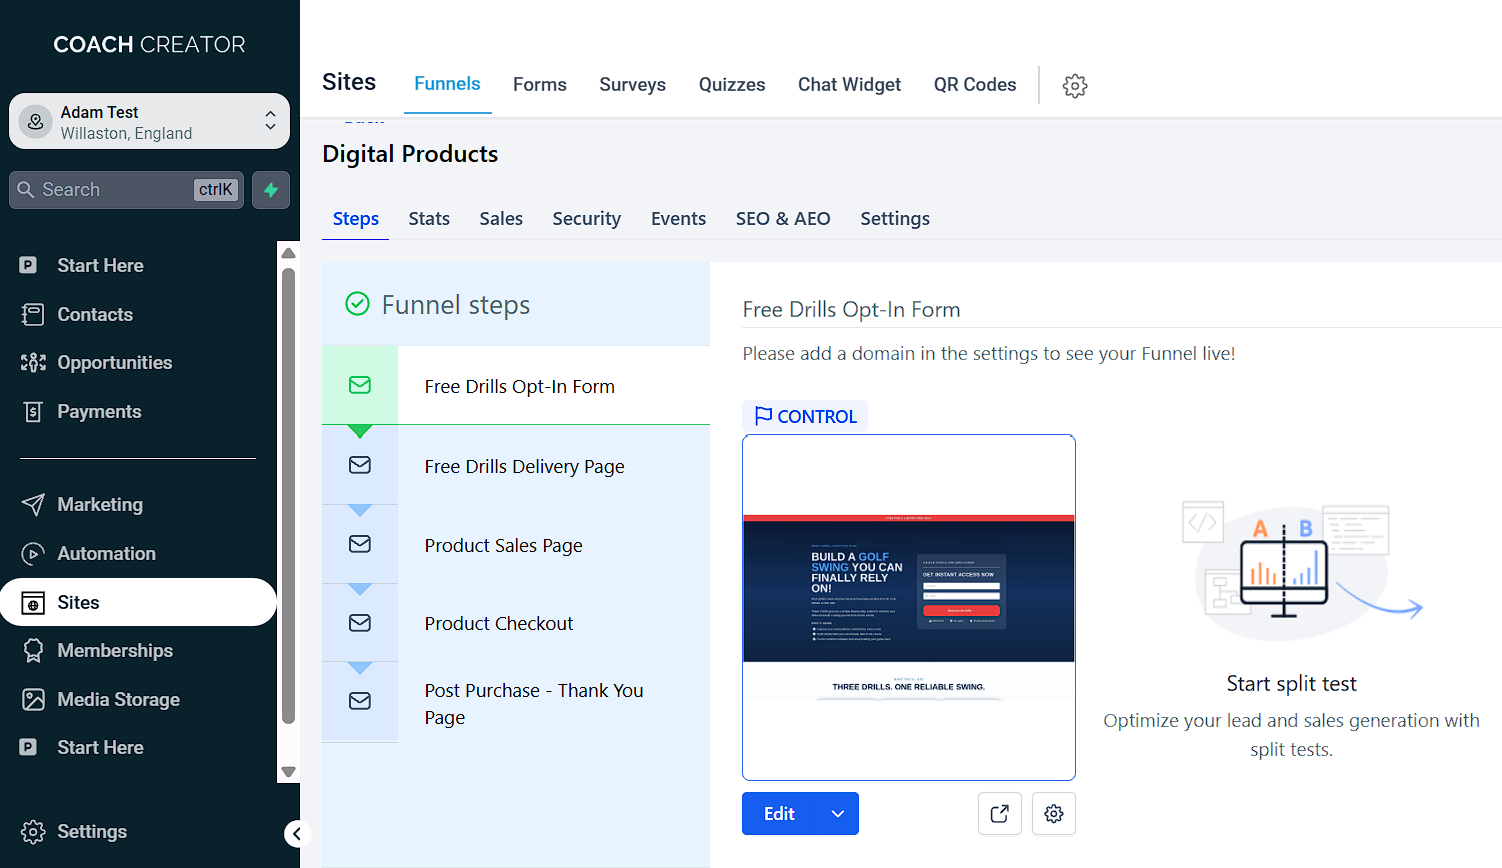1502x868 pixels.
Task: View the funnel Stats tab
Action: 429,219
